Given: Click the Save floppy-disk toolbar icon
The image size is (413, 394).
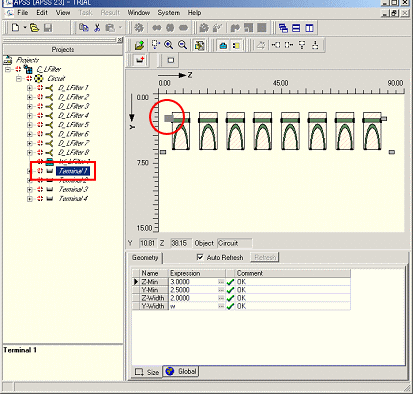Looking at the screenshot, I should click(x=48, y=28).
